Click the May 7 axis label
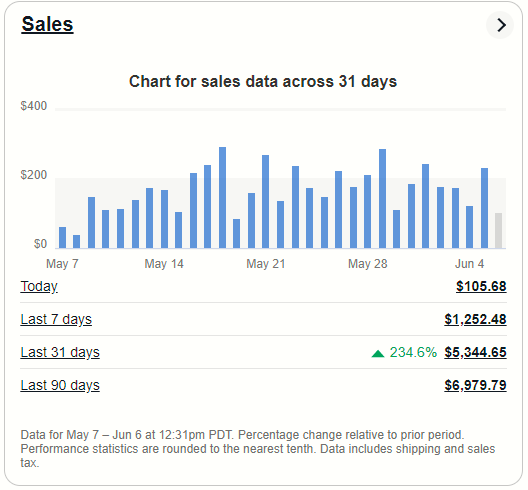Screen dimensions: 528x490 click(63, 264)
